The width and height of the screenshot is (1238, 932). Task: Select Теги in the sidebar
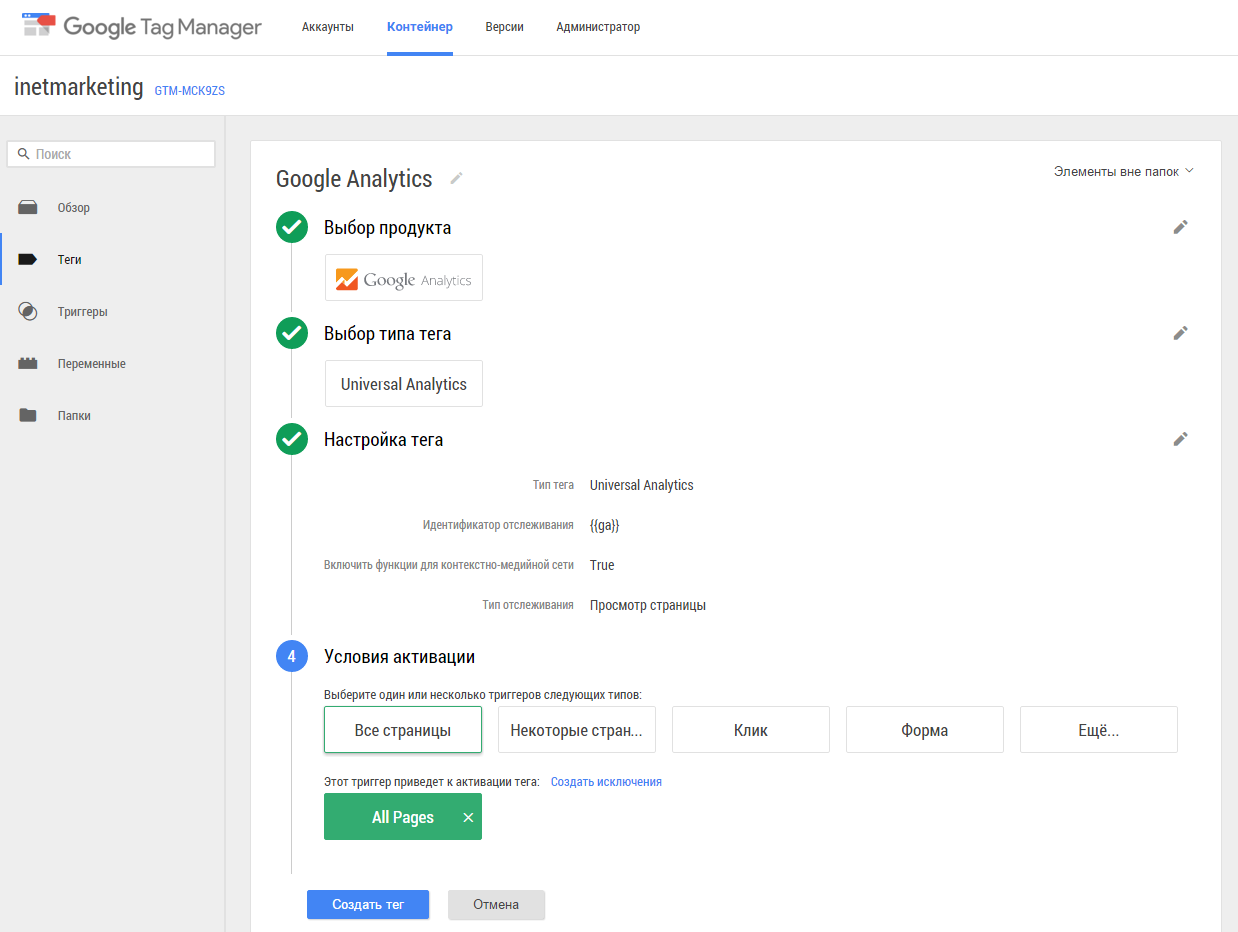tap(70, 260)
